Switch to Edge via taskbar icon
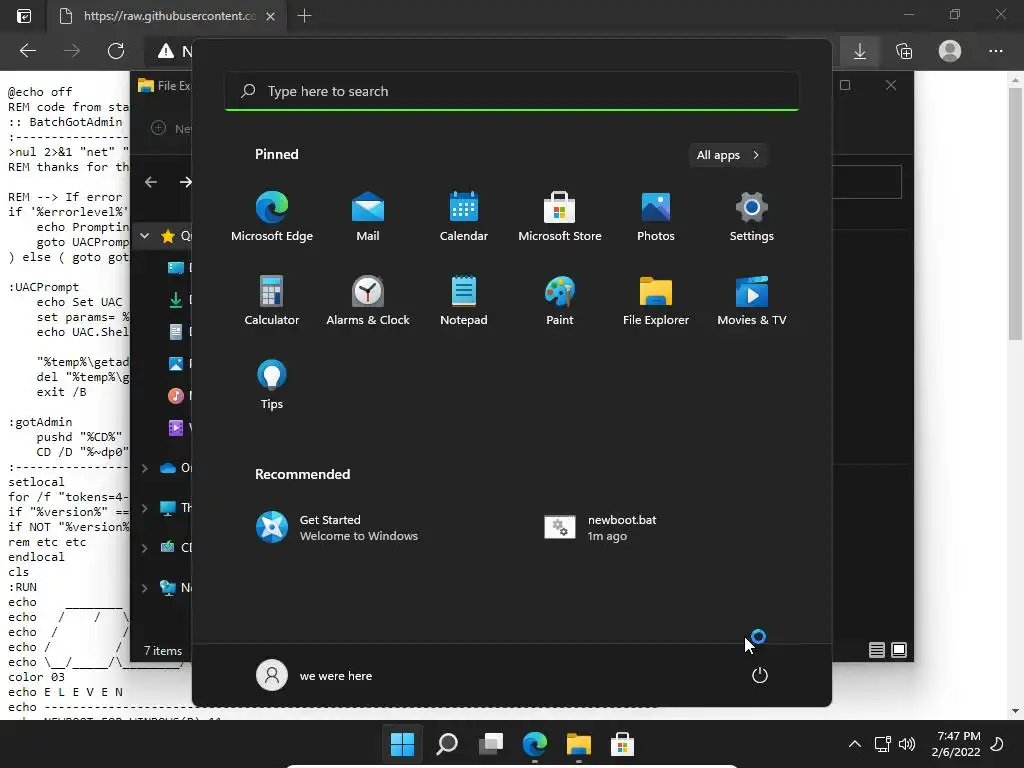 coord(535,744)
